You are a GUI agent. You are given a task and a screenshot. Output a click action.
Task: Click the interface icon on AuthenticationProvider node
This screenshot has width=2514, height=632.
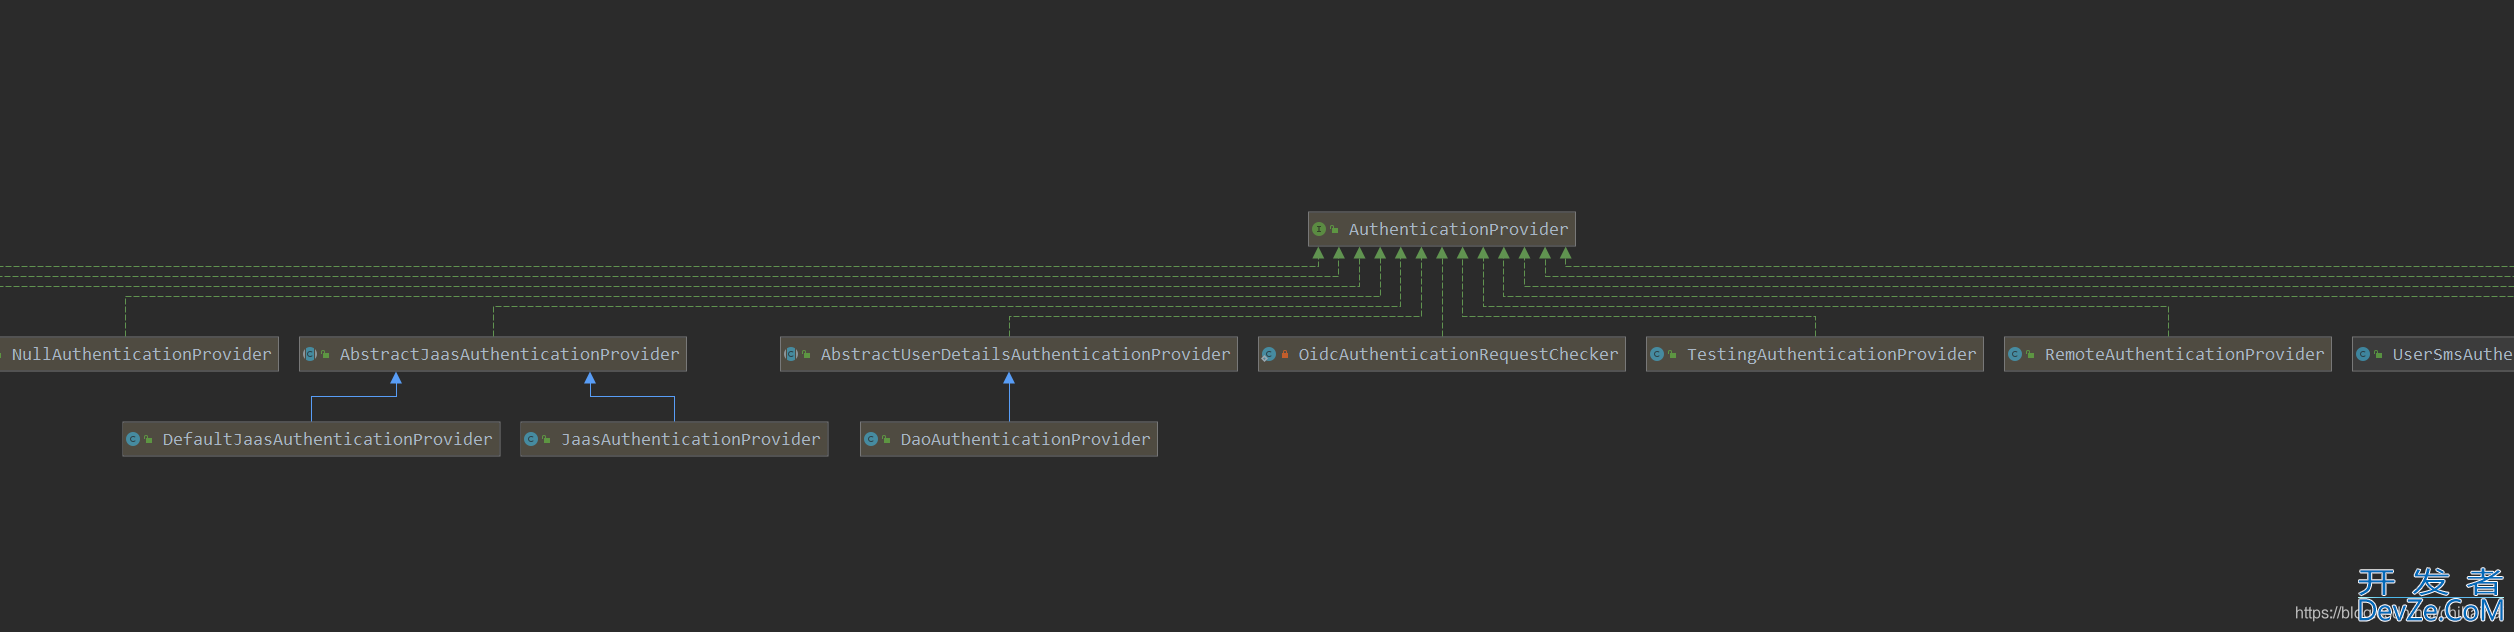click(x=1319, y=229)
